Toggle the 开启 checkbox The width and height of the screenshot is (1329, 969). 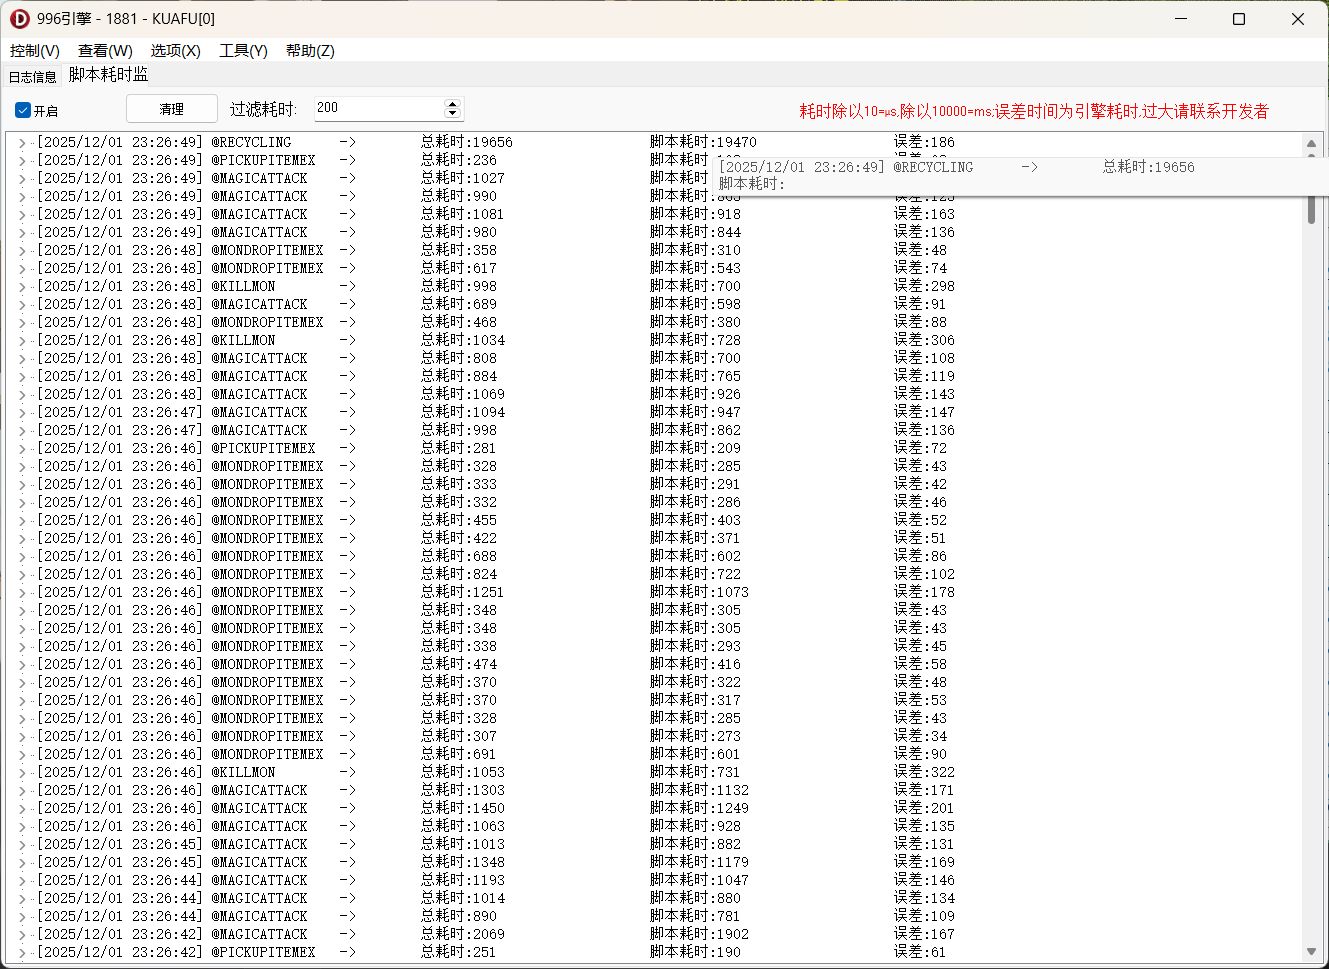point(23,110)
